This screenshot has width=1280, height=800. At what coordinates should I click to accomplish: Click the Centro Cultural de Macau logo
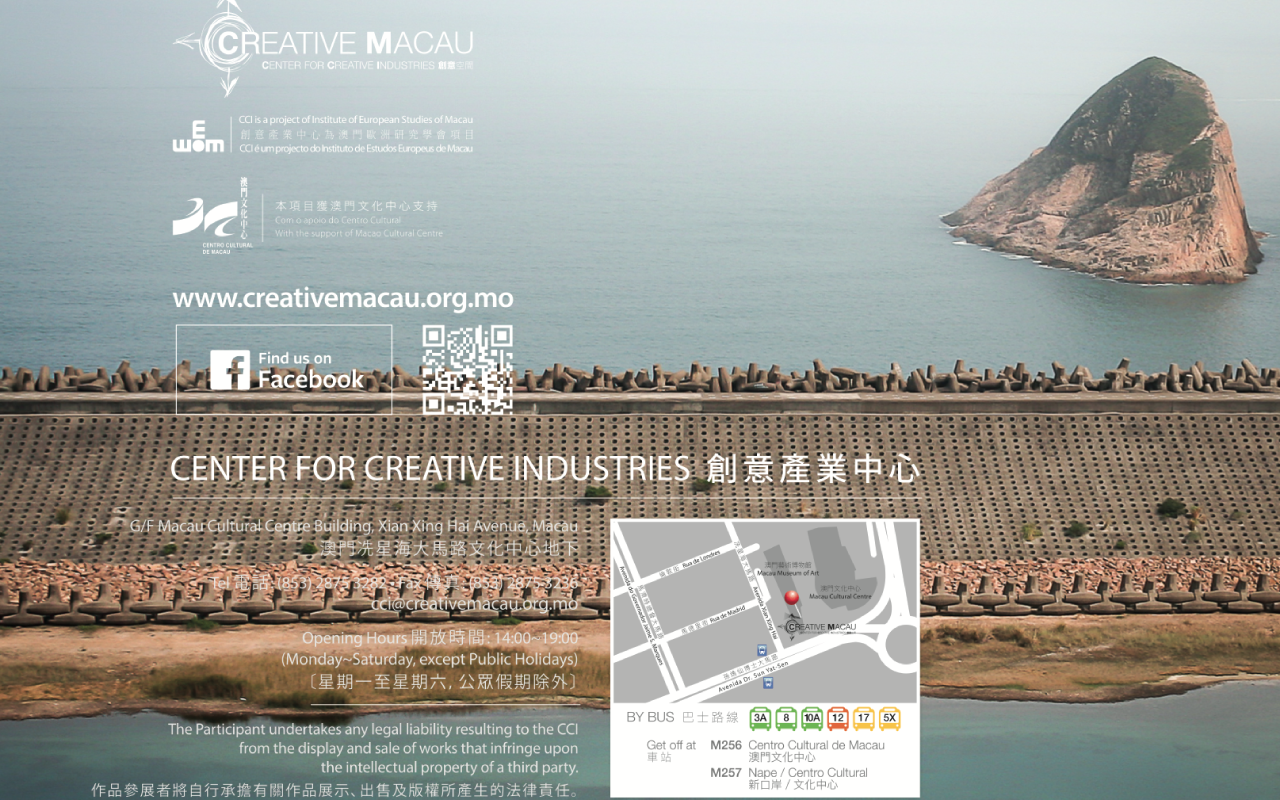point(212,215)
